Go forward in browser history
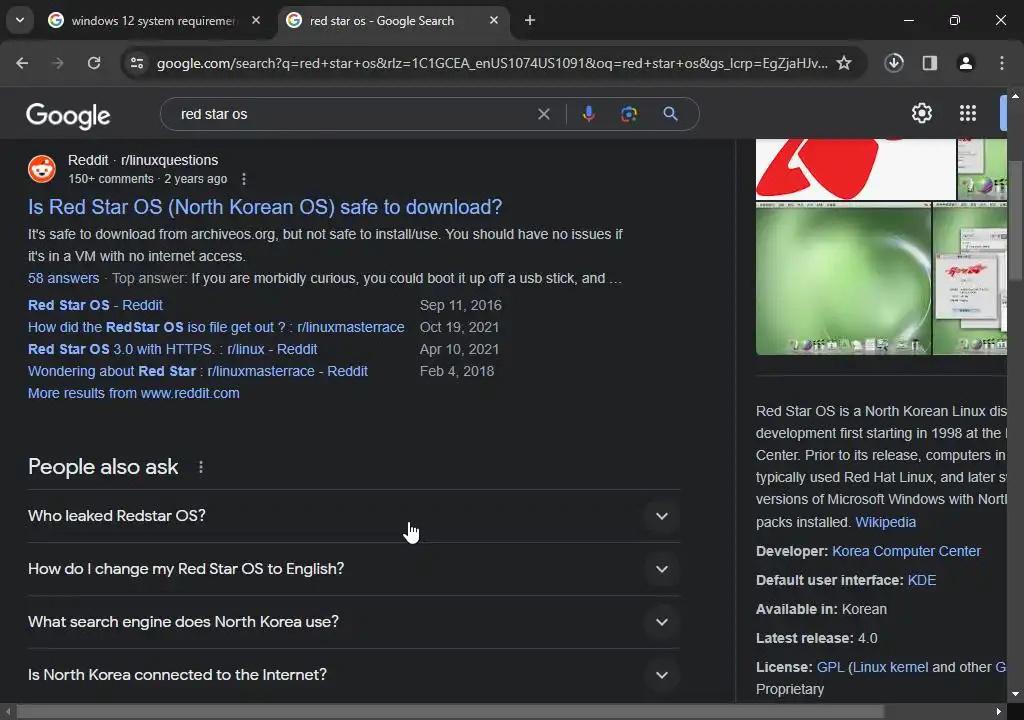This screenshot has height=720, width=1024. tap(58, 63)
